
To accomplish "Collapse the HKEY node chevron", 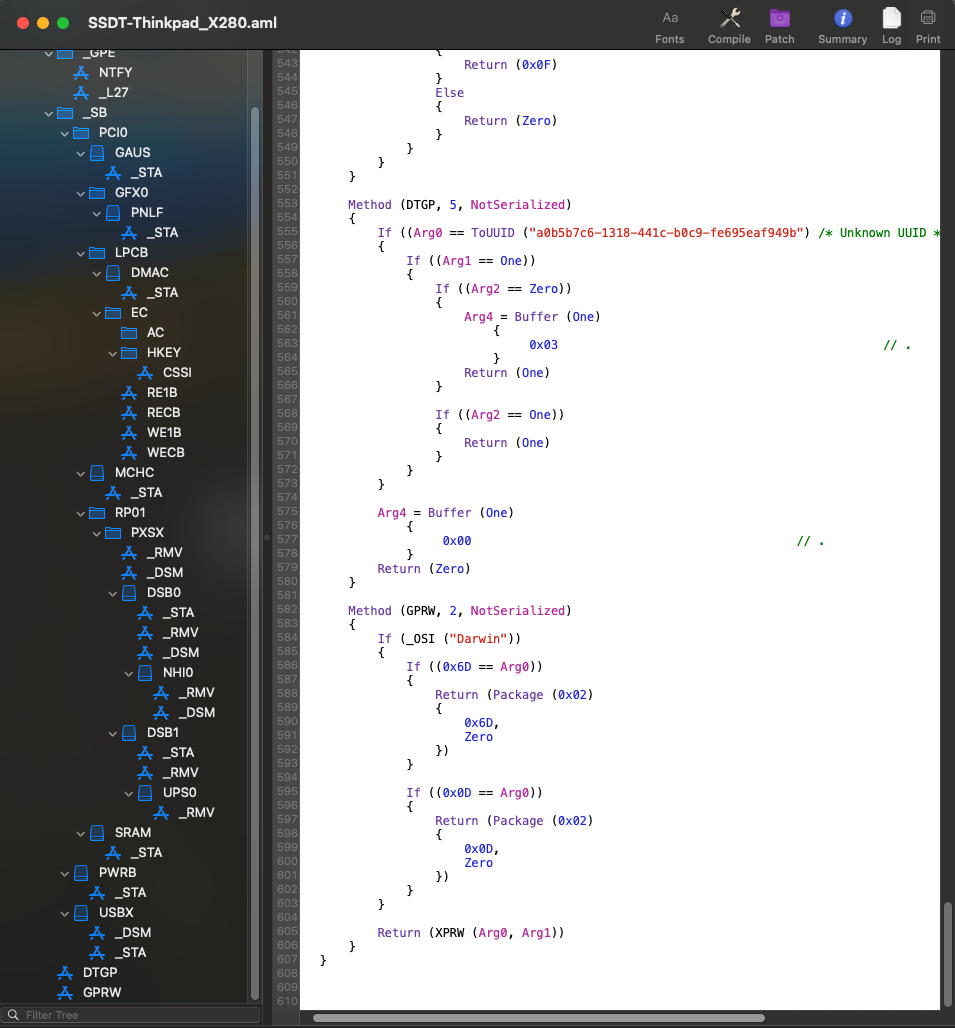I will 113,353.
